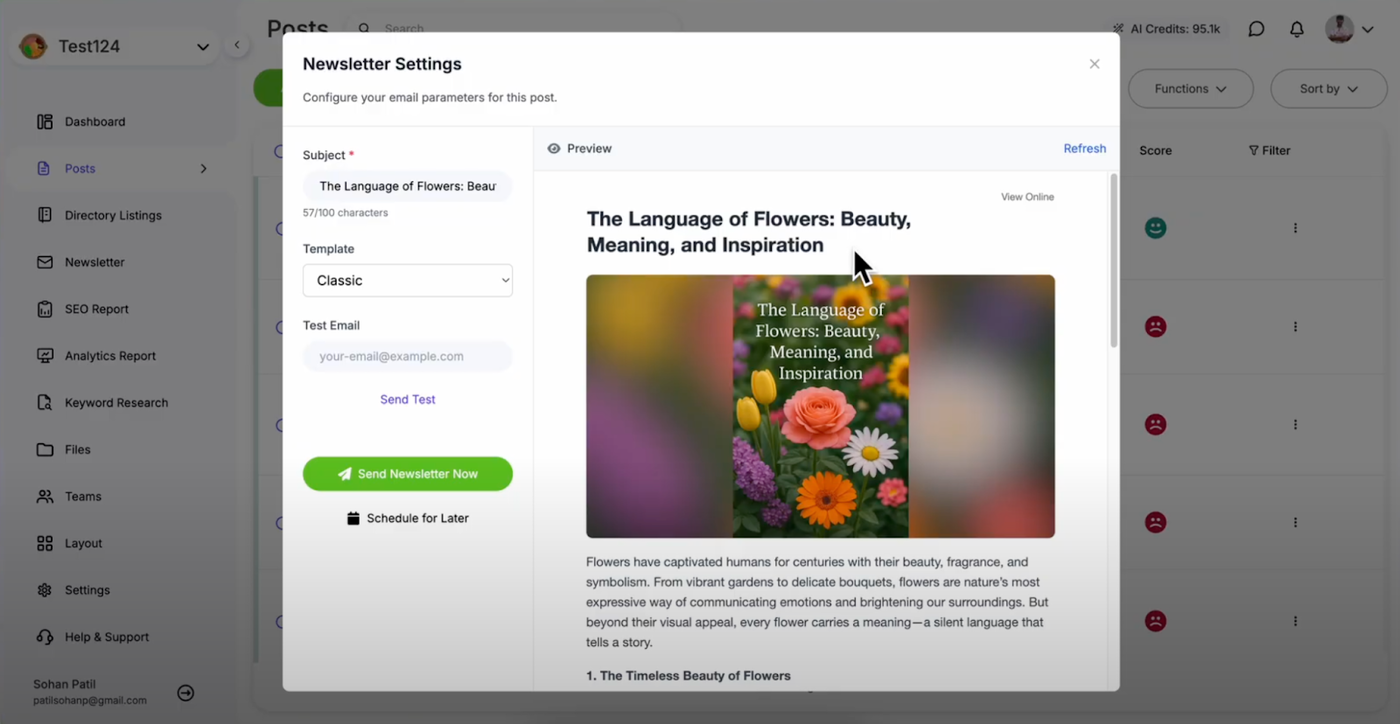Image resolution: width=1400 pixels, height=724 pixels.
Task: Open the Sort by dropdown
Action: coord(1328,89)
